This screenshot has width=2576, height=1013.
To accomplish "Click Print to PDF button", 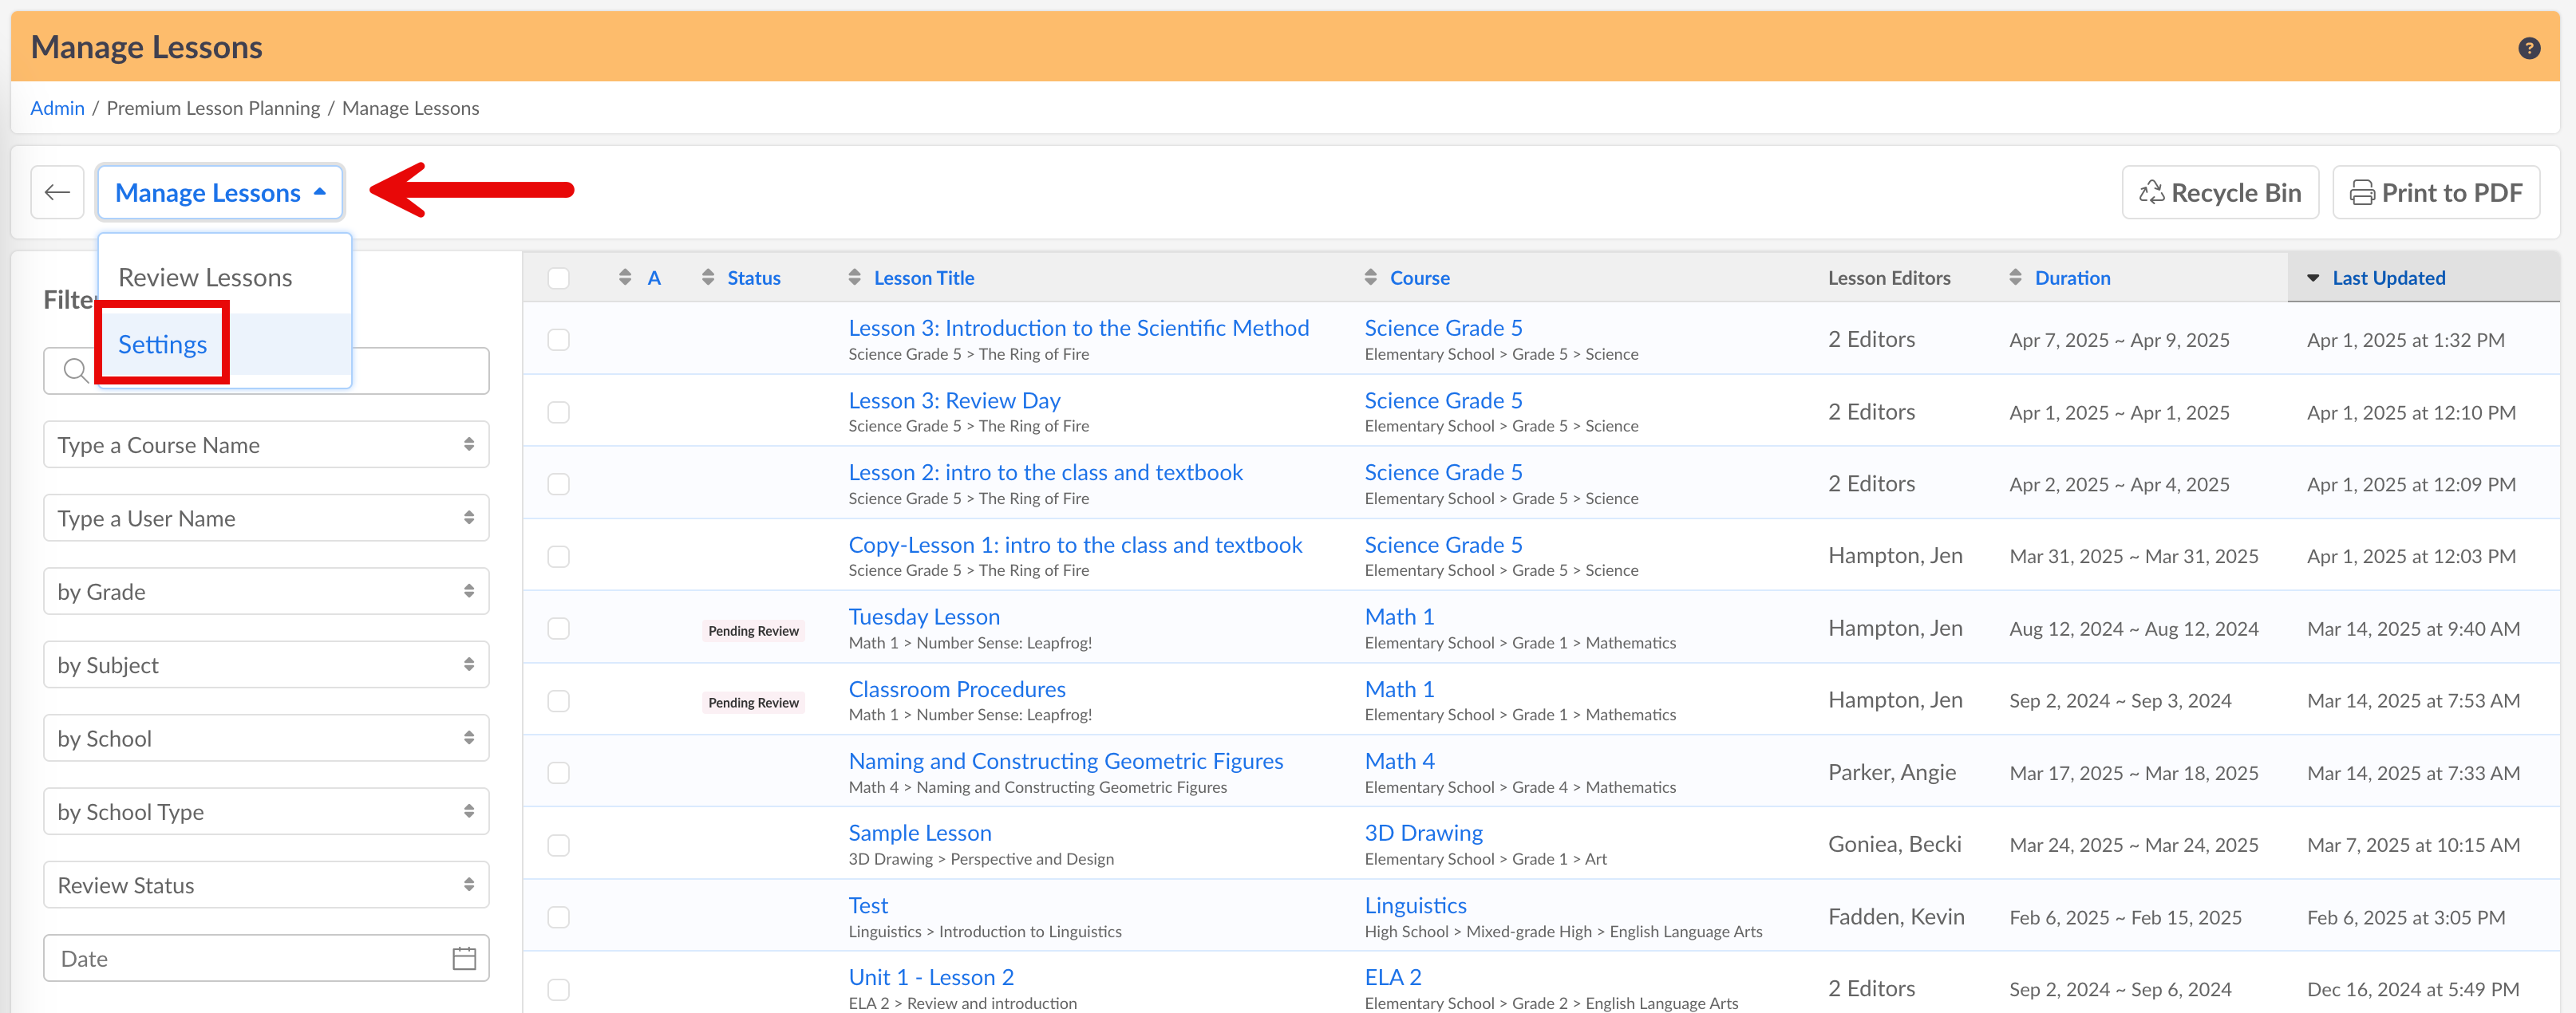I will coord(2435,192).
